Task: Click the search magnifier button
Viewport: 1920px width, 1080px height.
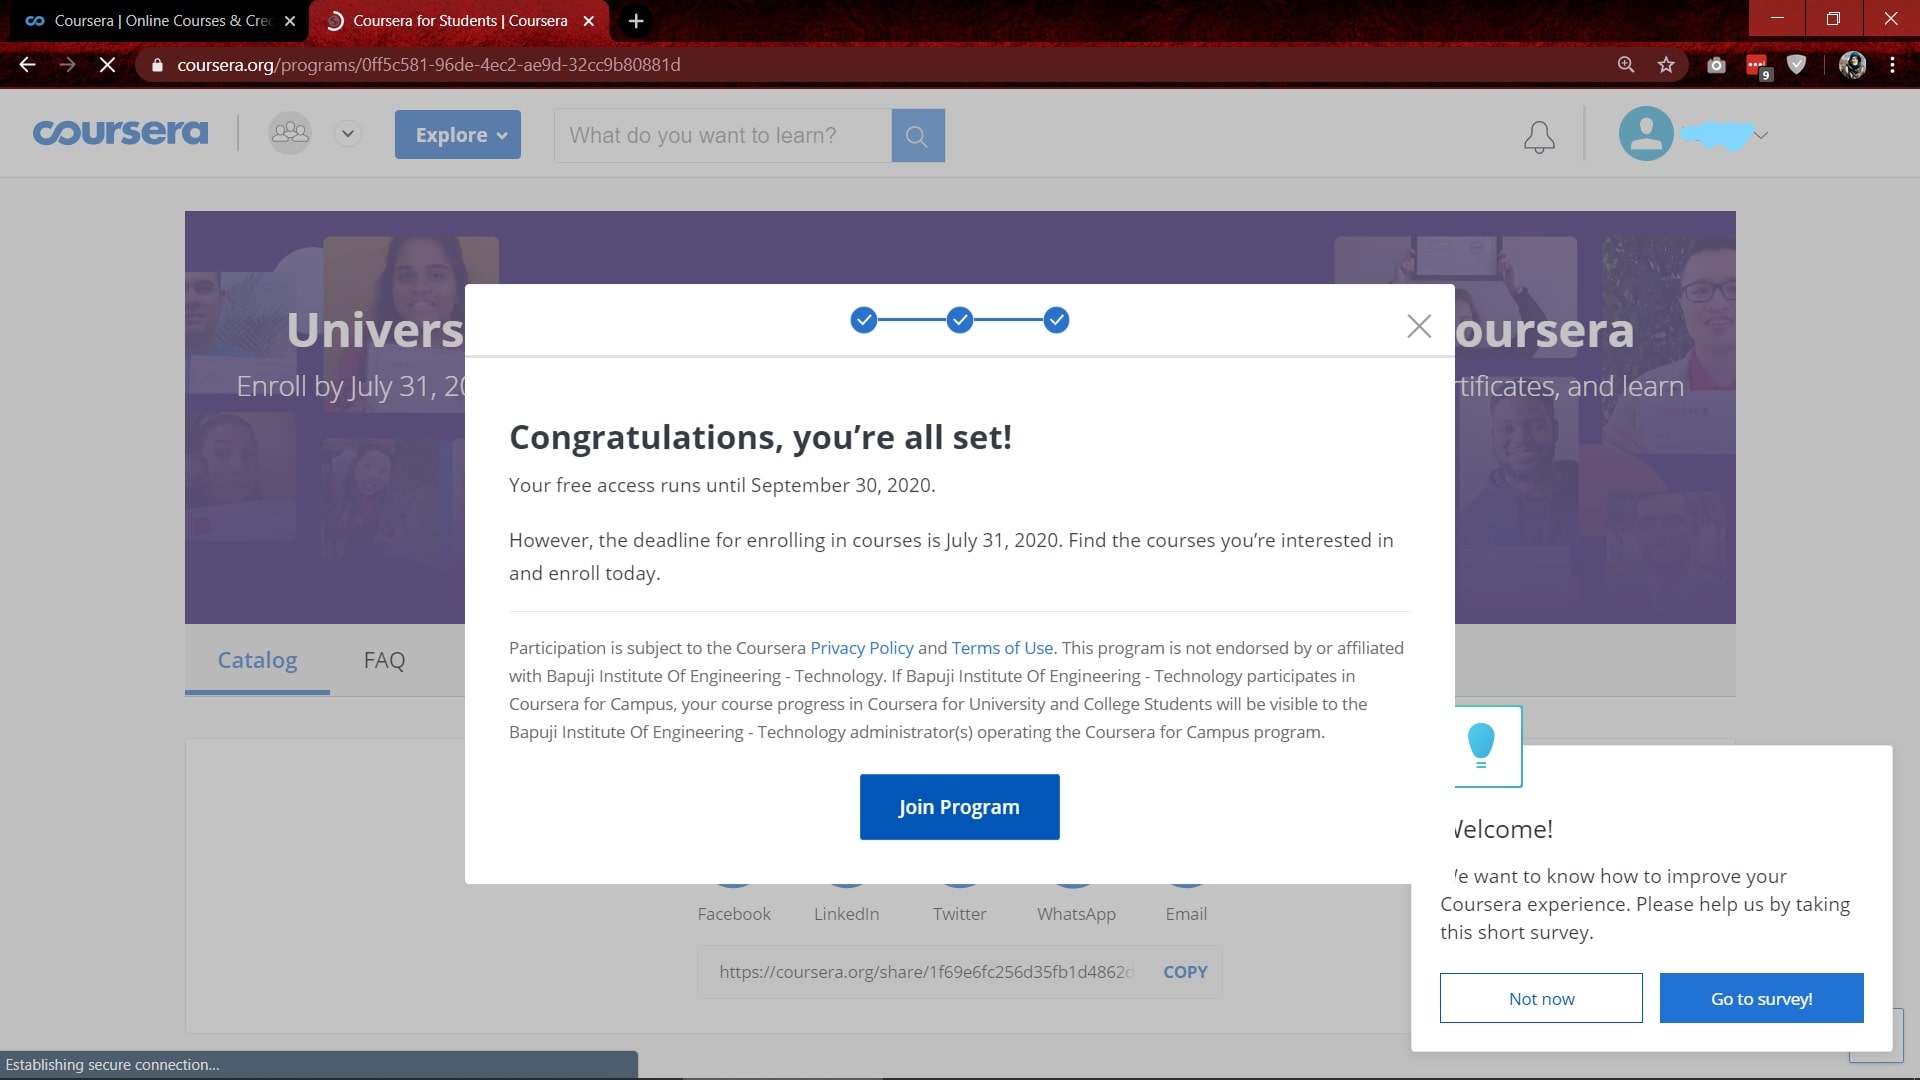Action: 917,136
